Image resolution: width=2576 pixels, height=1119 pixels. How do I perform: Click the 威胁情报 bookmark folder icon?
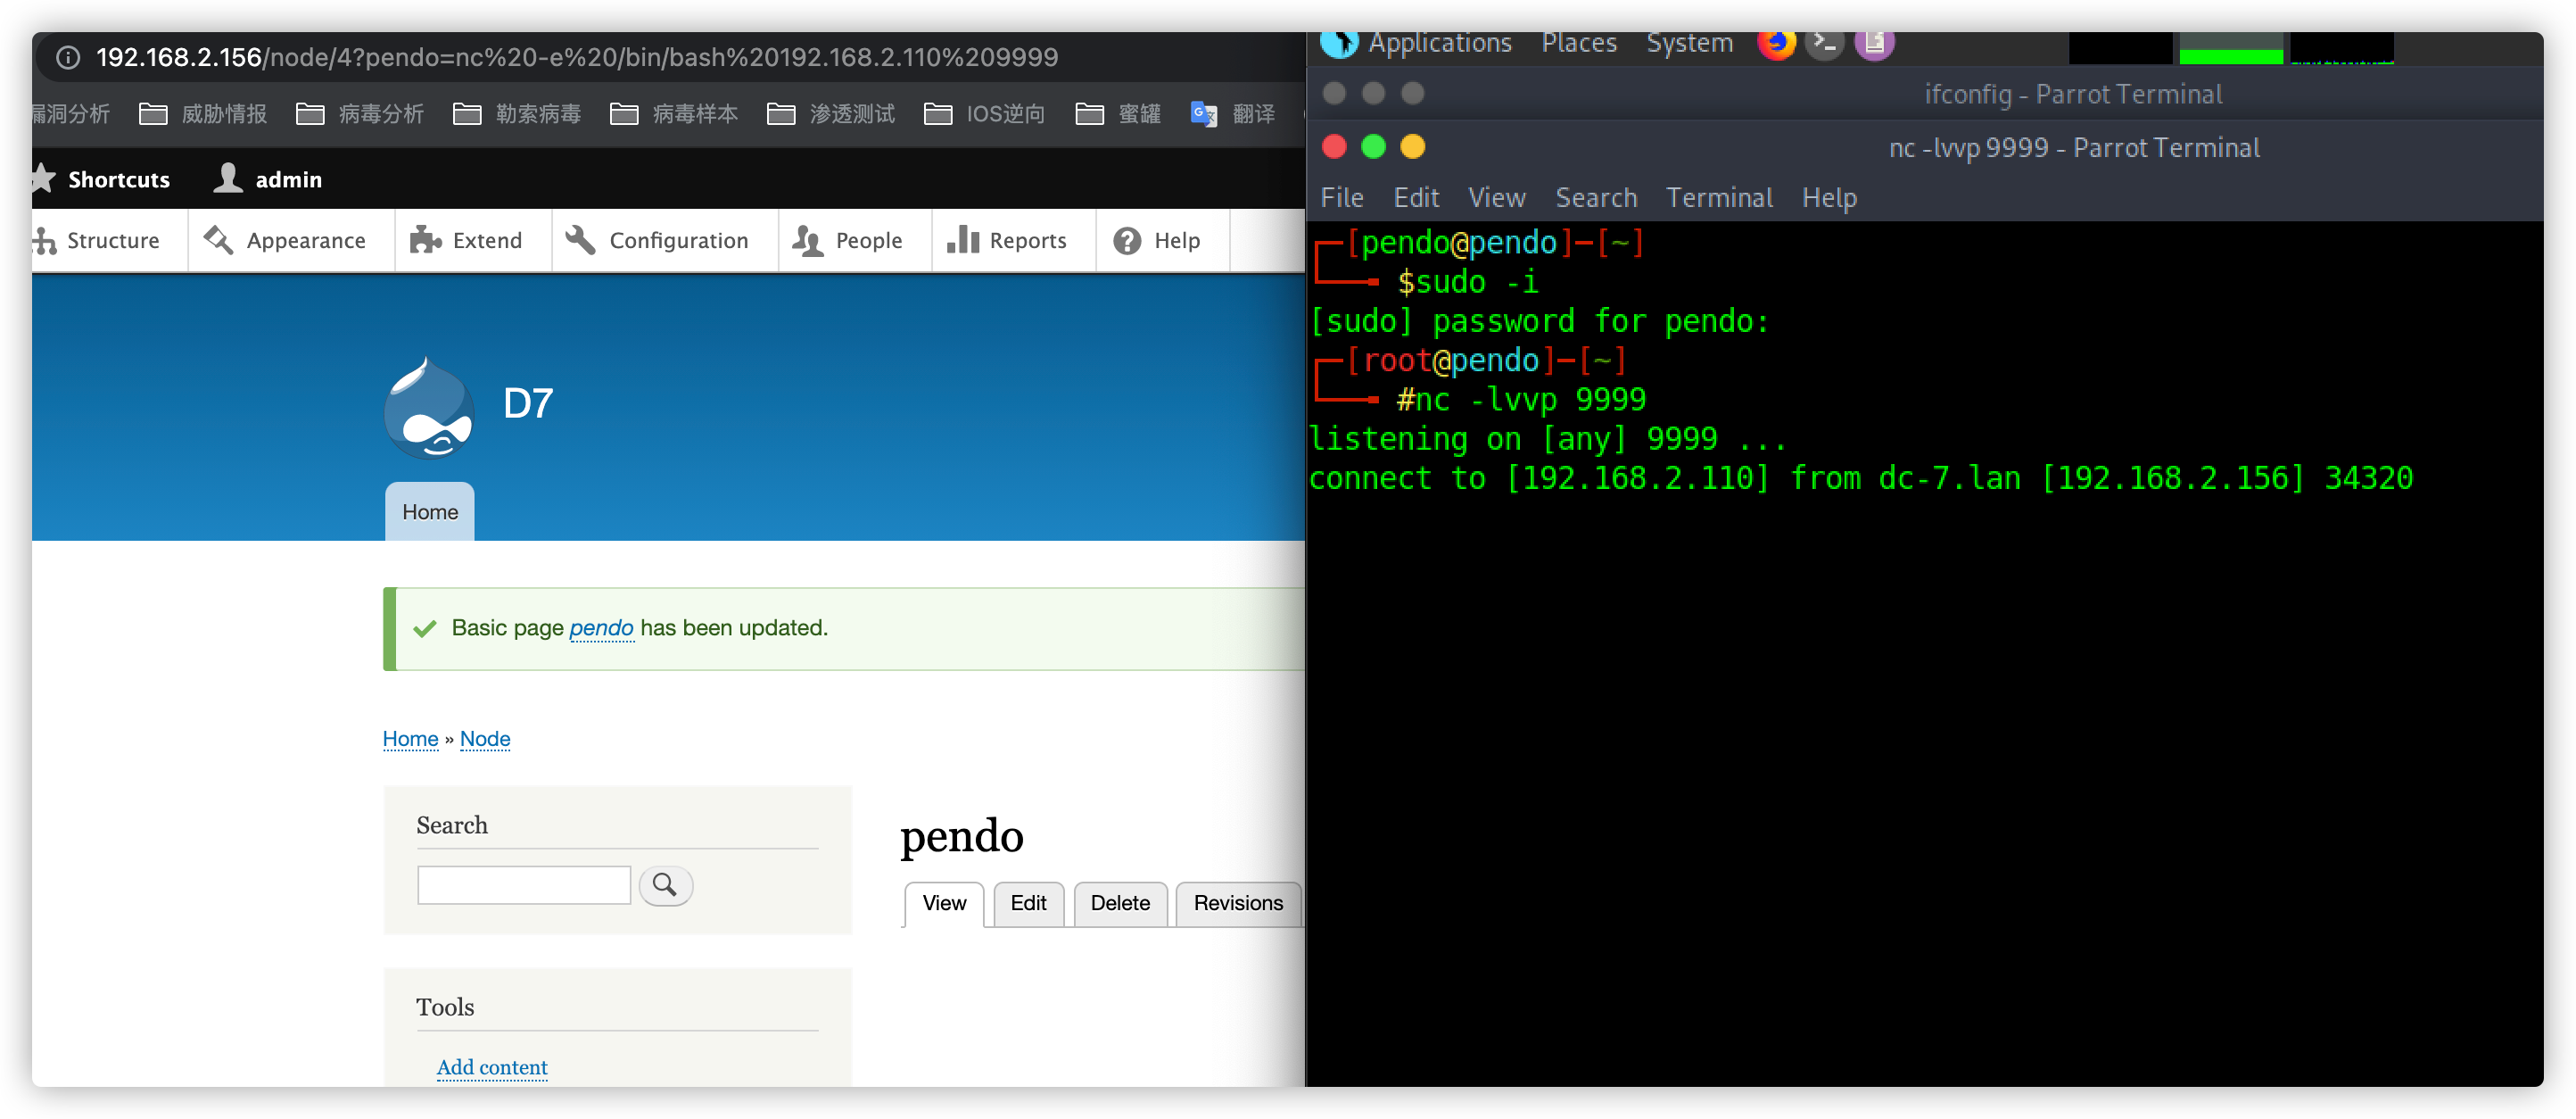(x=153, y=114)
